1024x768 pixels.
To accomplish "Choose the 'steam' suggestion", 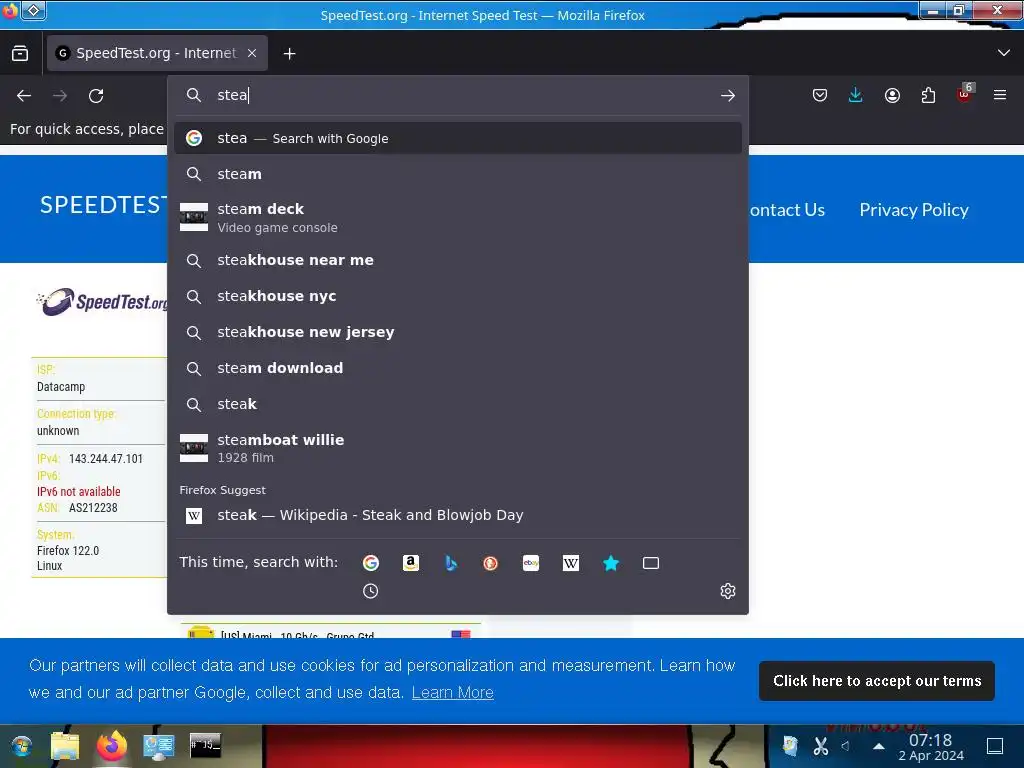I will click(x=458, y=174).
